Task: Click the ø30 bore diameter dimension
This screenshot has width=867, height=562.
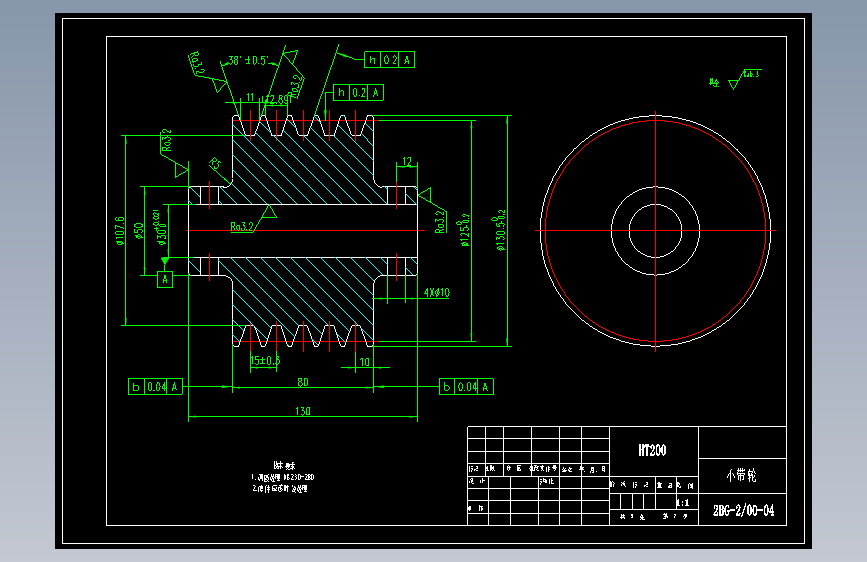Action: (160, 227)
